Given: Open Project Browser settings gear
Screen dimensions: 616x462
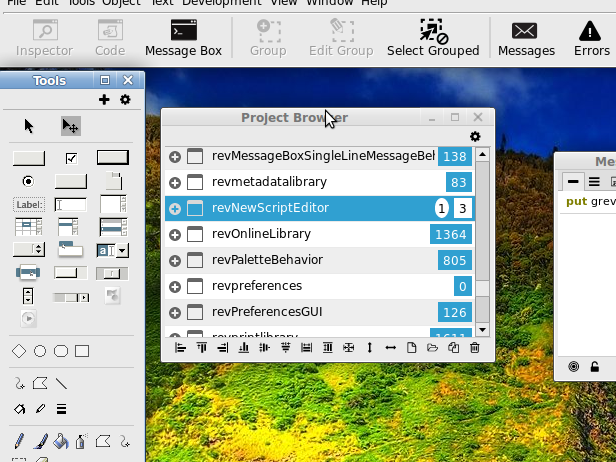Looking at the screenshot, I should coord(475,137).
